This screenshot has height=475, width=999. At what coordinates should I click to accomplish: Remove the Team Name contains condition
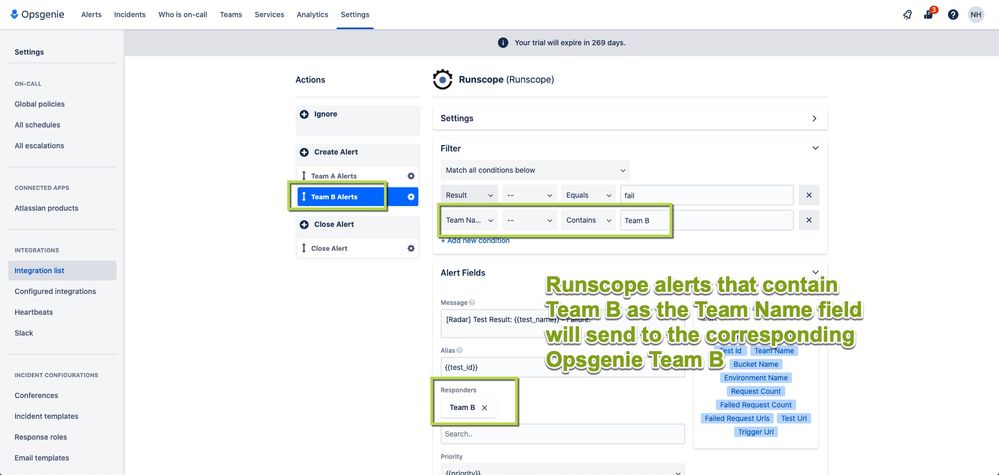coord(809,220)
